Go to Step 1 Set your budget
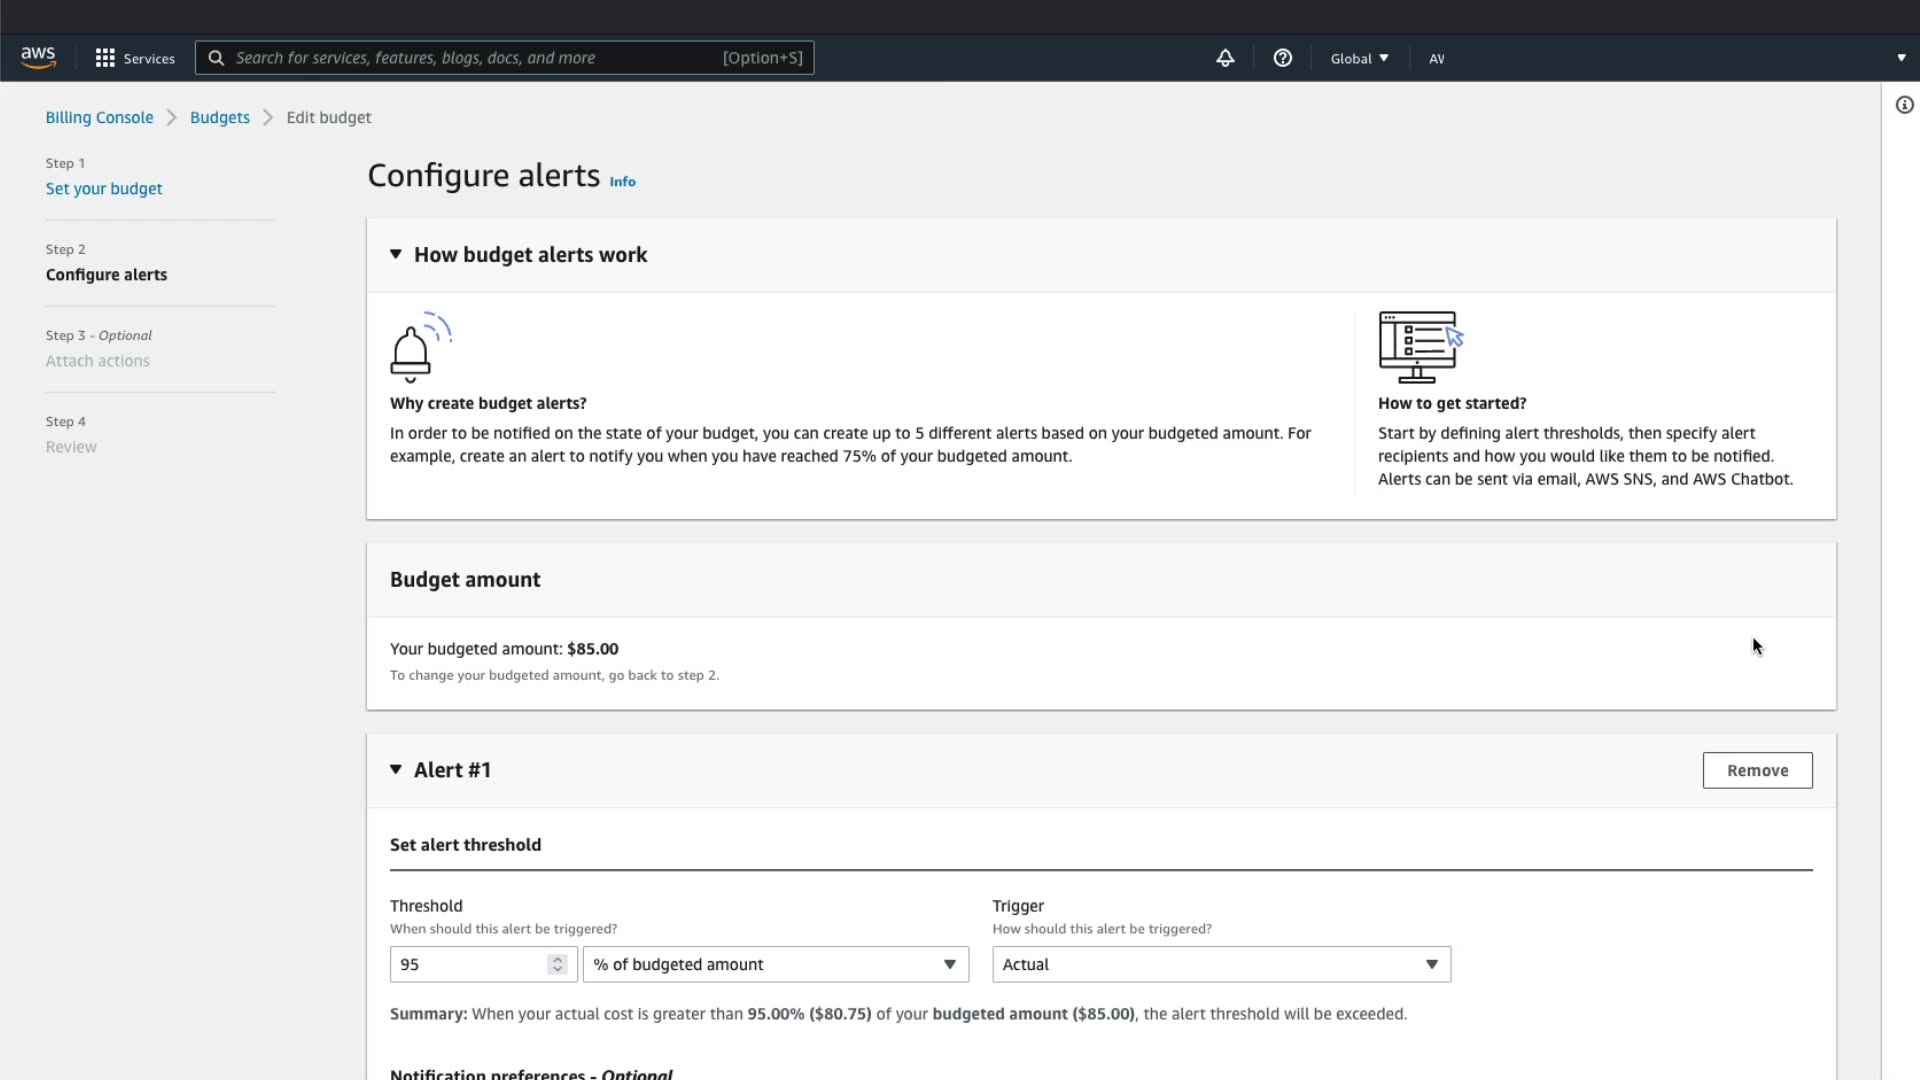This screenshot has height=1080, width=1920. pos(104,188)
